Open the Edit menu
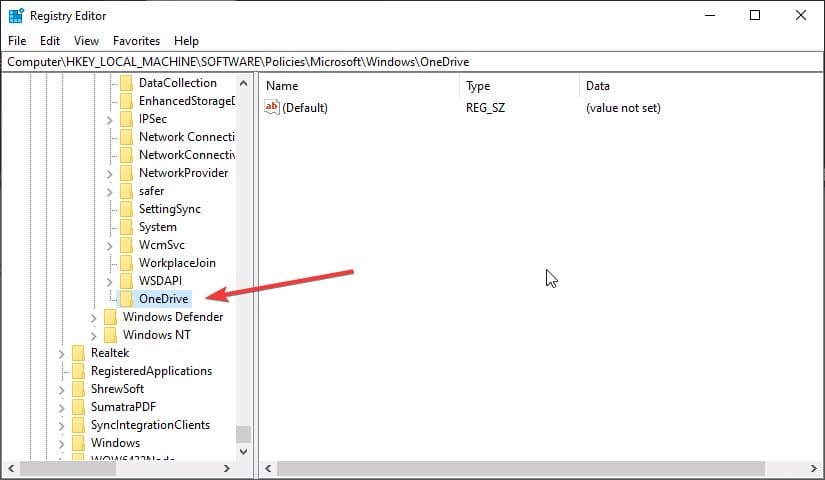The height and width of the screenshot is (480, 825). [x=50, y=41]
